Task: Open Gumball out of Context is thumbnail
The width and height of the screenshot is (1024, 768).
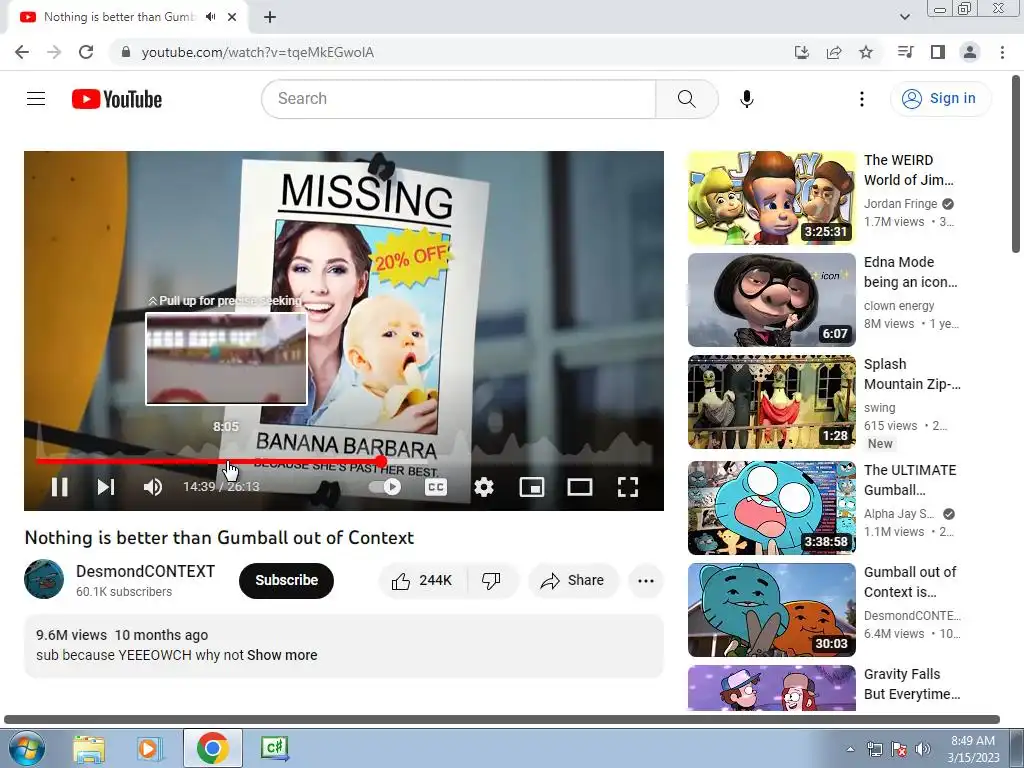Action: 772,610
